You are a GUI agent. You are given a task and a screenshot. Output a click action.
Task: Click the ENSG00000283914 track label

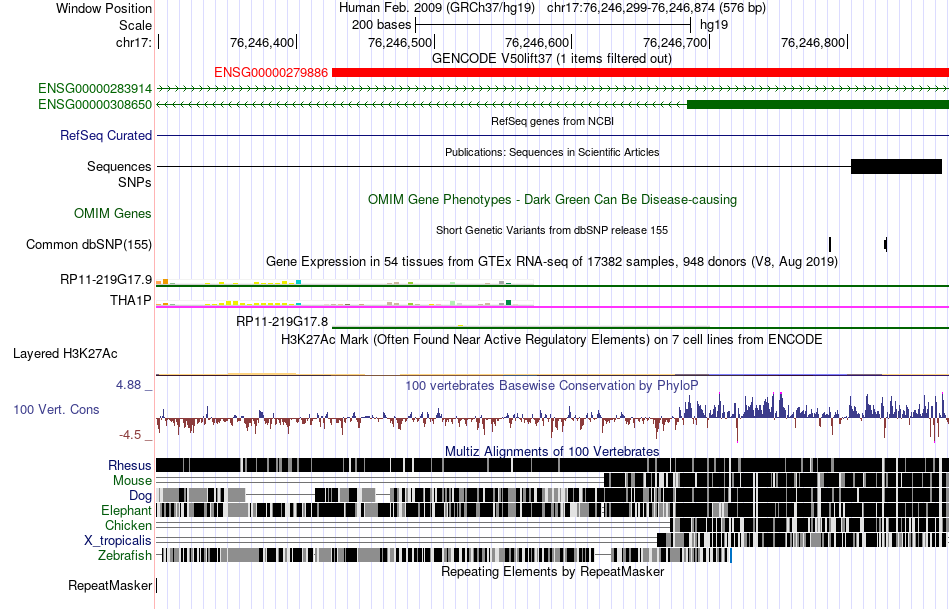tap(95, 88)
